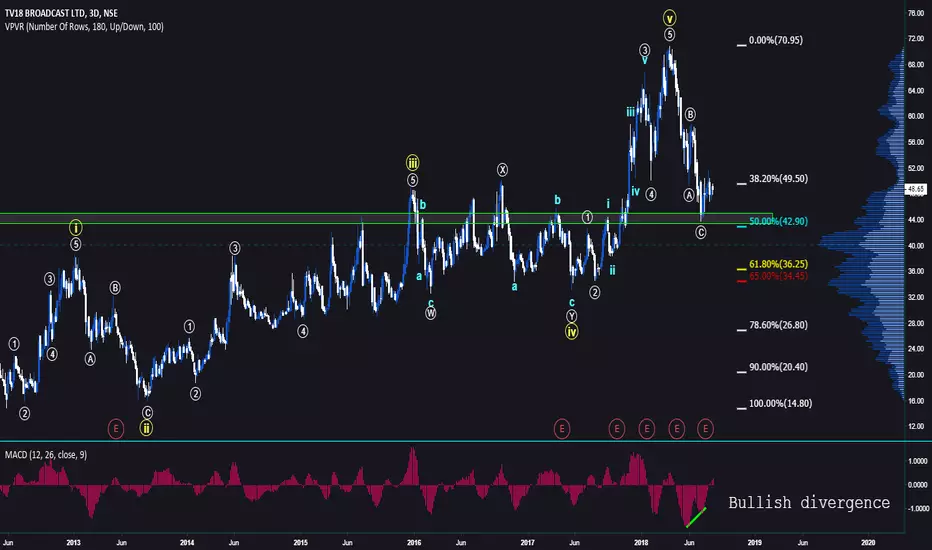Select the yellow circled wave v label

click(x=670, y=18)
